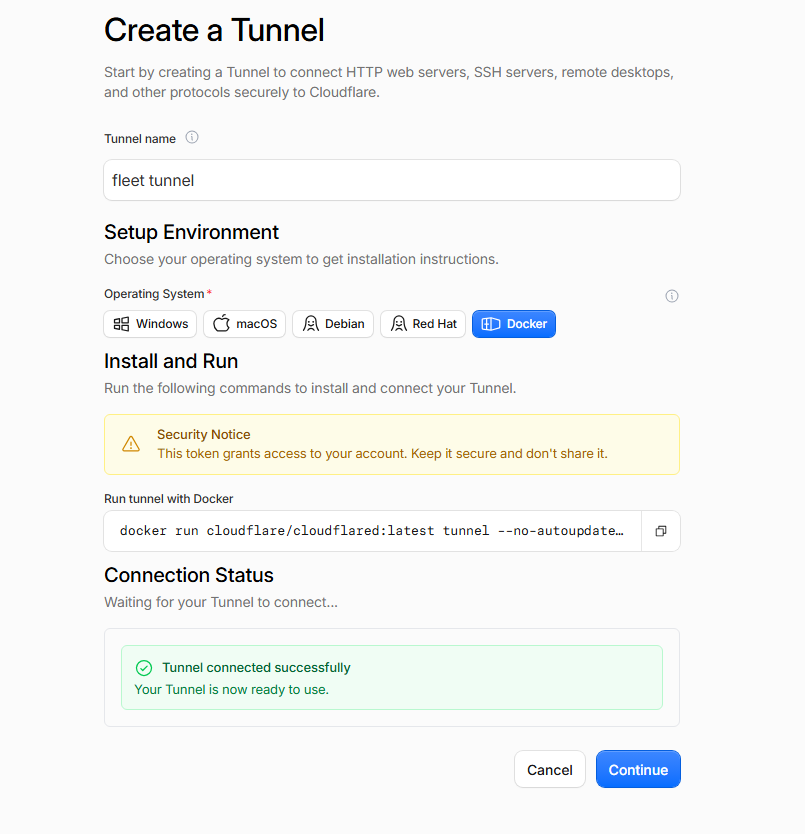Image resolution: width=805 pixels, height=834 pixels.
Task: Click the 'Waiting for your Tunnel to connect...' text
Action: 221,602
